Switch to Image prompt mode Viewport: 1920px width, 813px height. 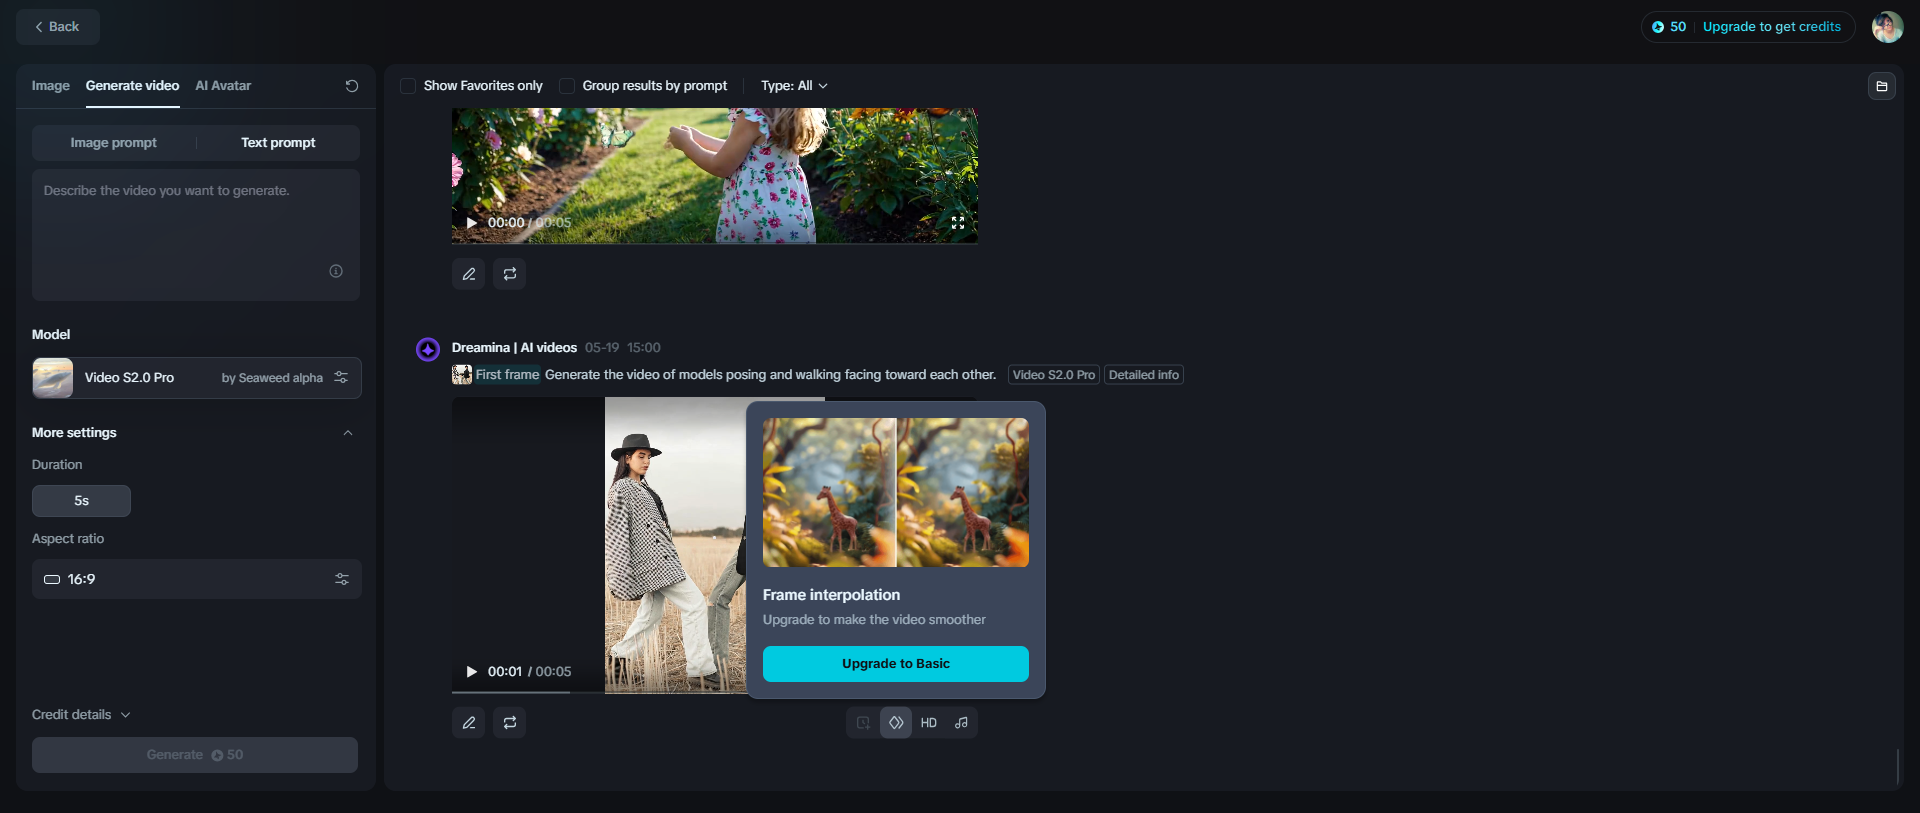113,143
